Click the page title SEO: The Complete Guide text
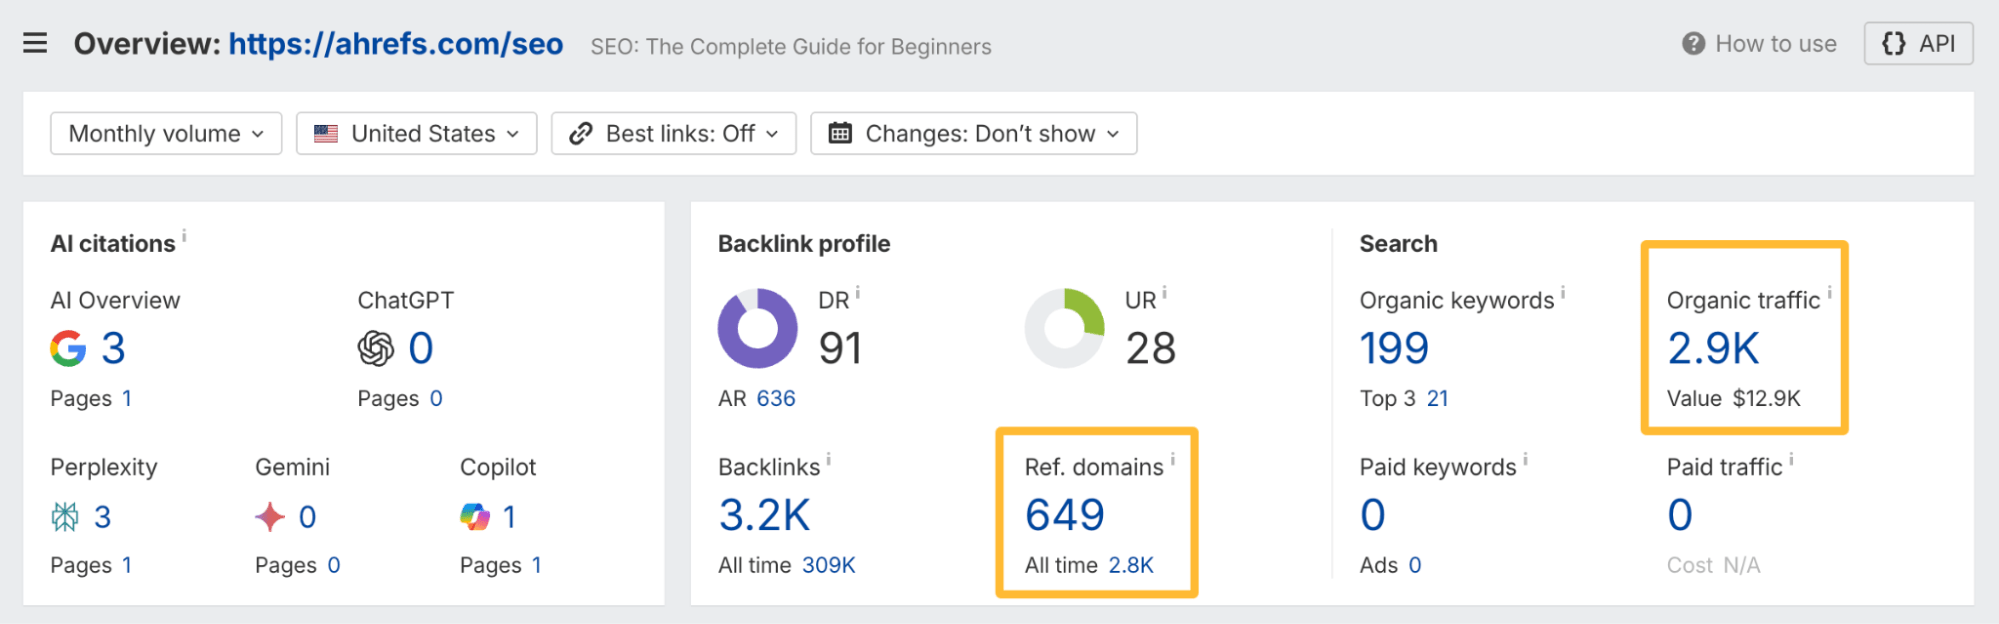This screenshot has width=1999, height=624. (x=791, y=47)
